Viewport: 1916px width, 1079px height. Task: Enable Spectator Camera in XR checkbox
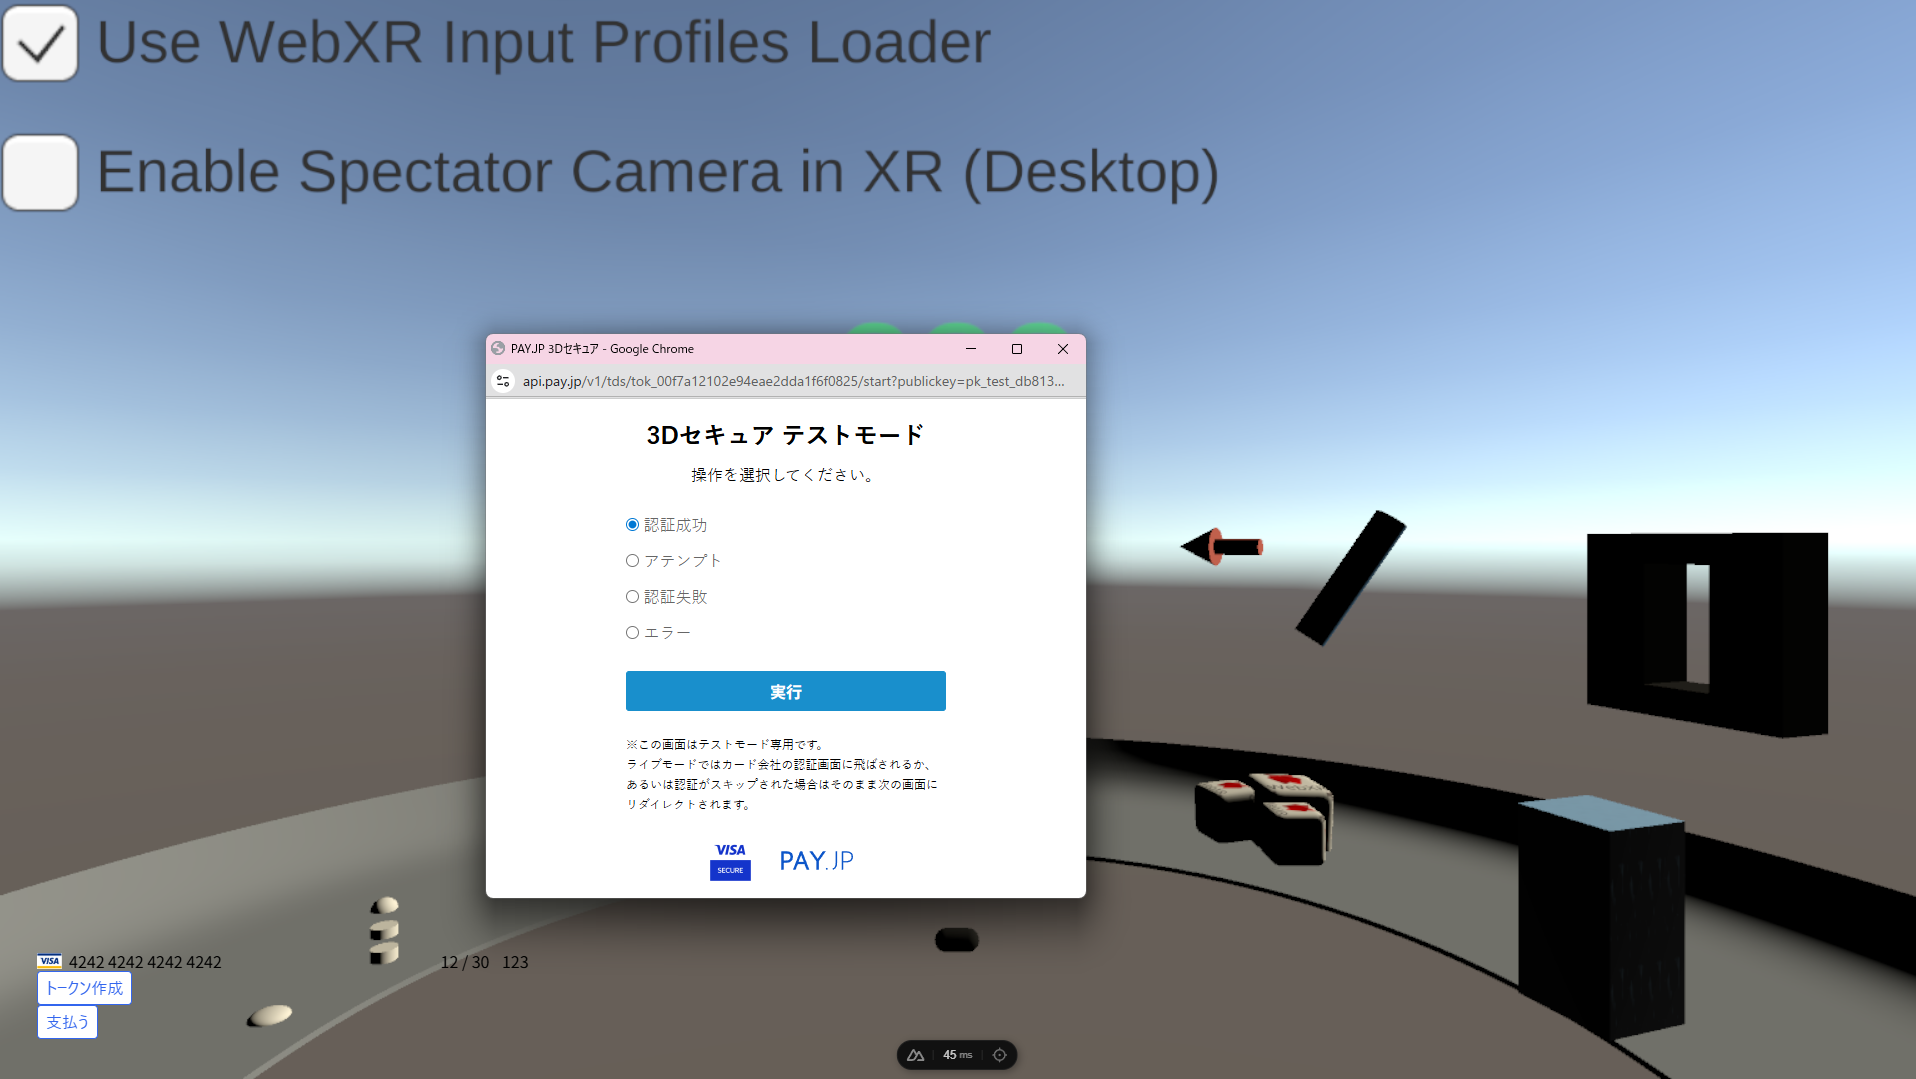coord(40,173)
